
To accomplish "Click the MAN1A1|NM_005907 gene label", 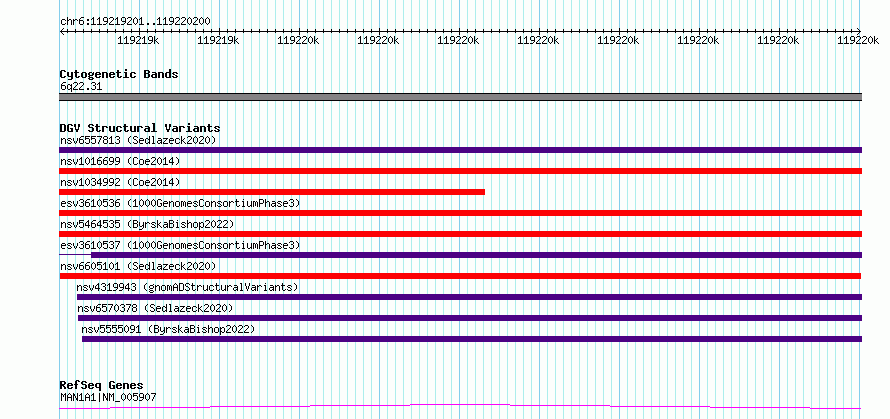I will point(108,397).
